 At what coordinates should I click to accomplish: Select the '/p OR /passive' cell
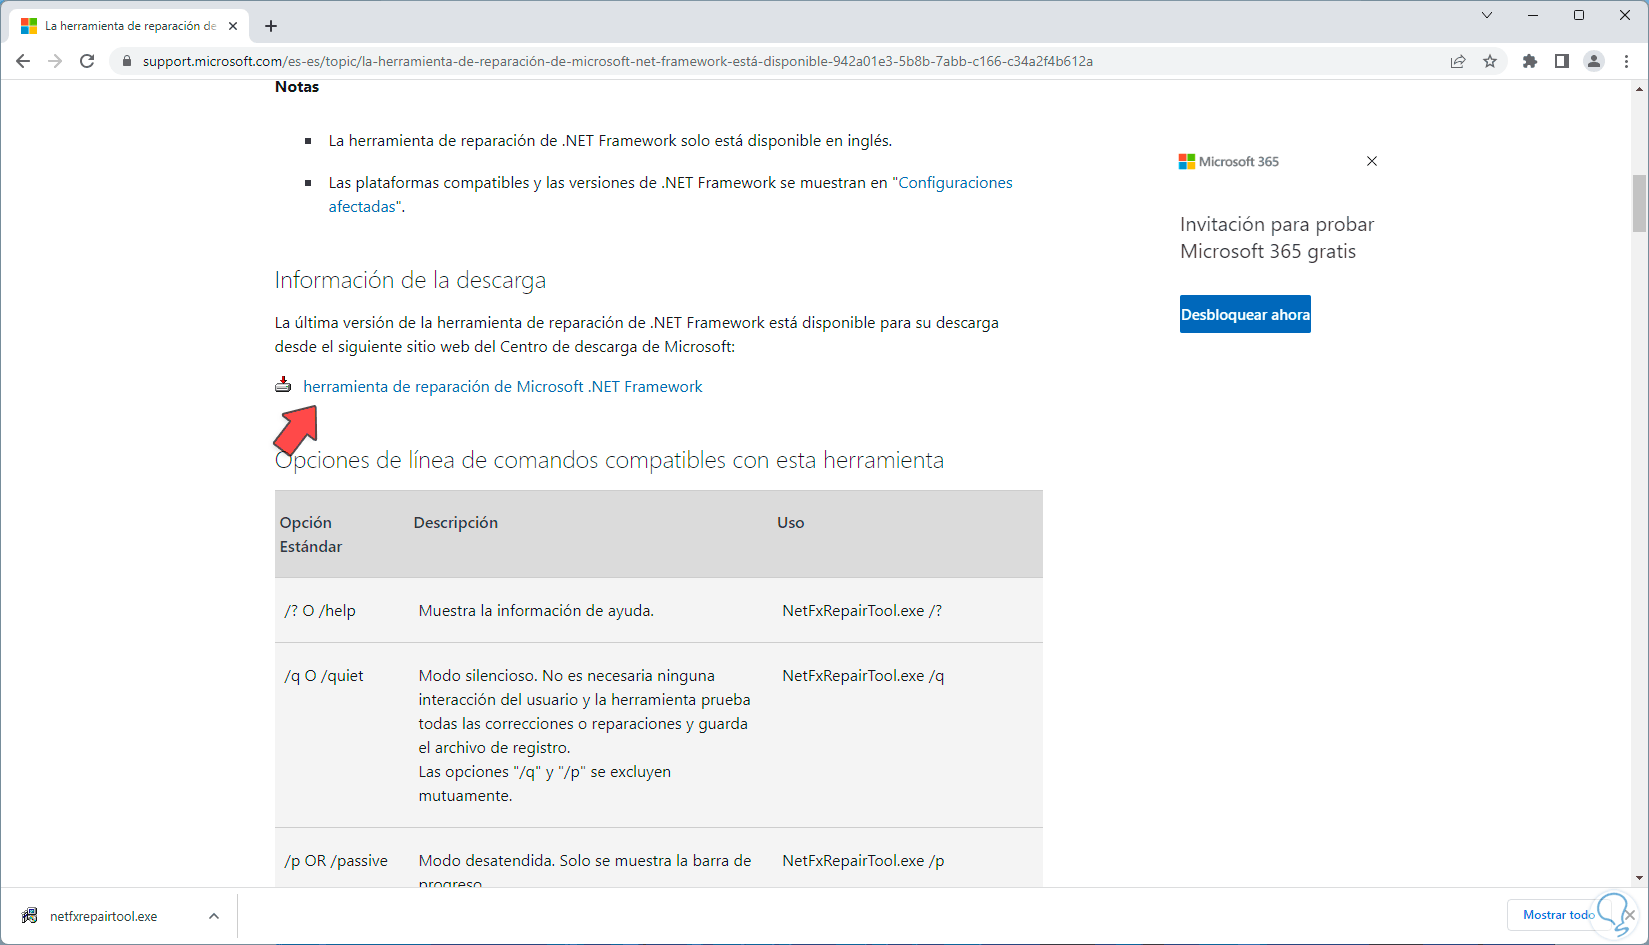(x=336, y=860)
